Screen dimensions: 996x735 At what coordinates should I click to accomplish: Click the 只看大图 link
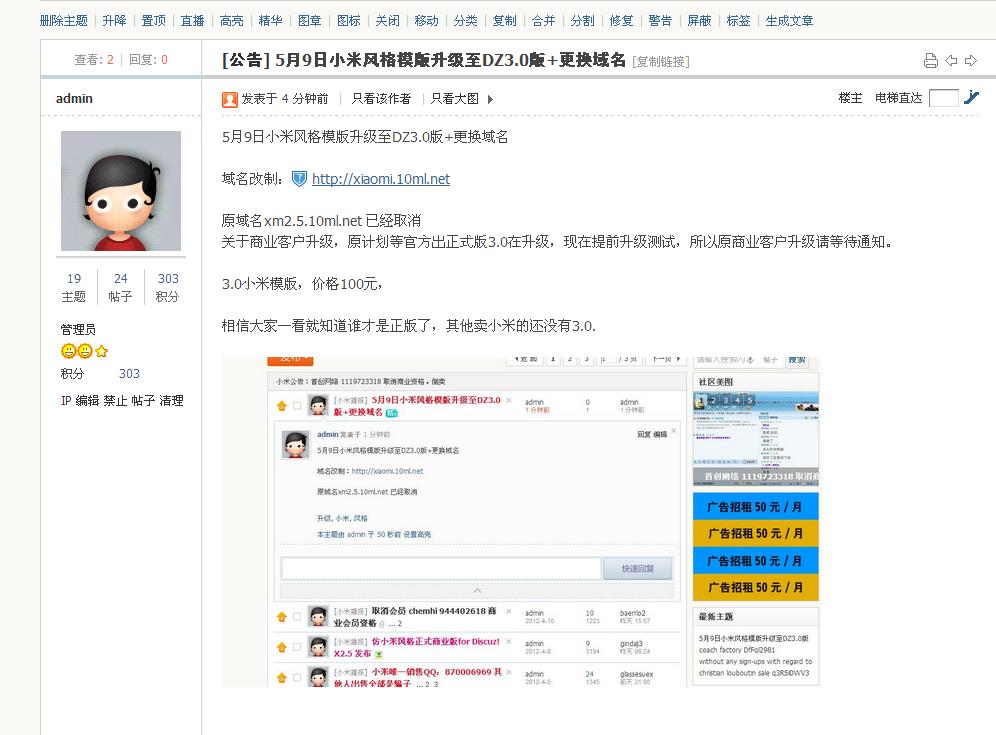click(x=455, y=98)
